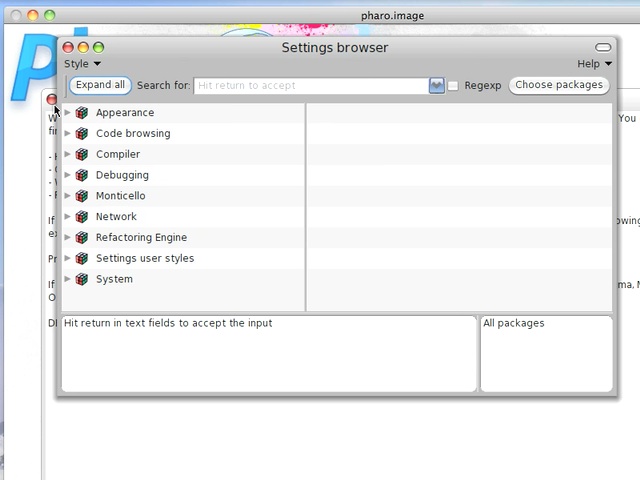
Task: Click the Choose packages button
Action: (559, 85)
